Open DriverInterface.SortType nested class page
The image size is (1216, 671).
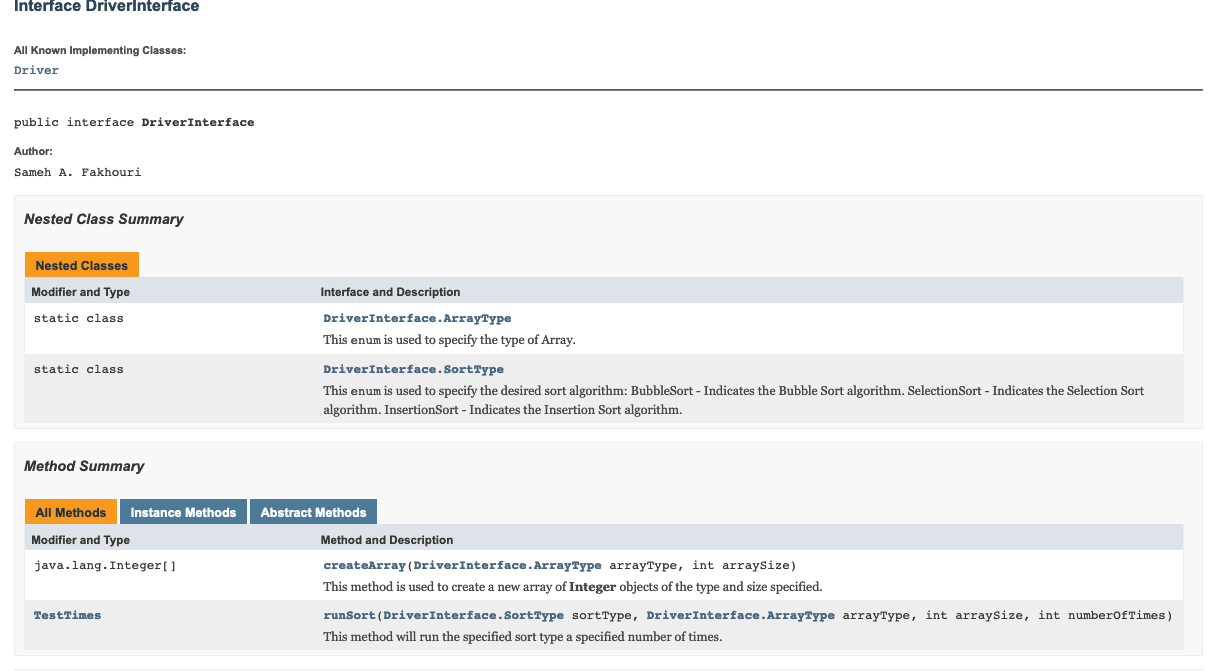412,369
